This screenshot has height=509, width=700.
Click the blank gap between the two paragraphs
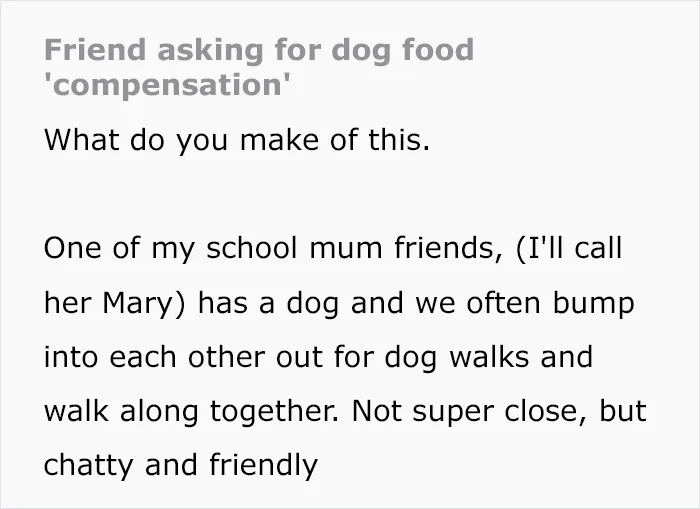pos(350,194)
